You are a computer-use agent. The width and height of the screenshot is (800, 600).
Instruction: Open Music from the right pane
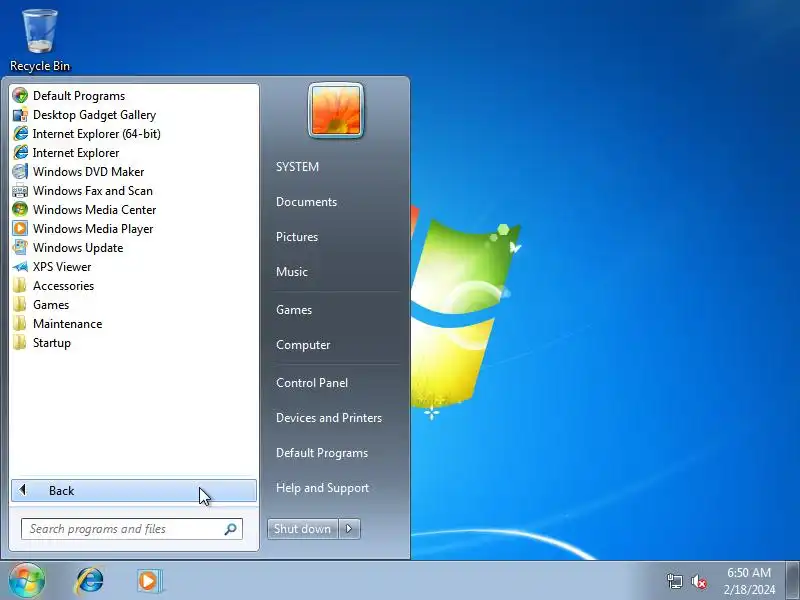tap(292, 272)
